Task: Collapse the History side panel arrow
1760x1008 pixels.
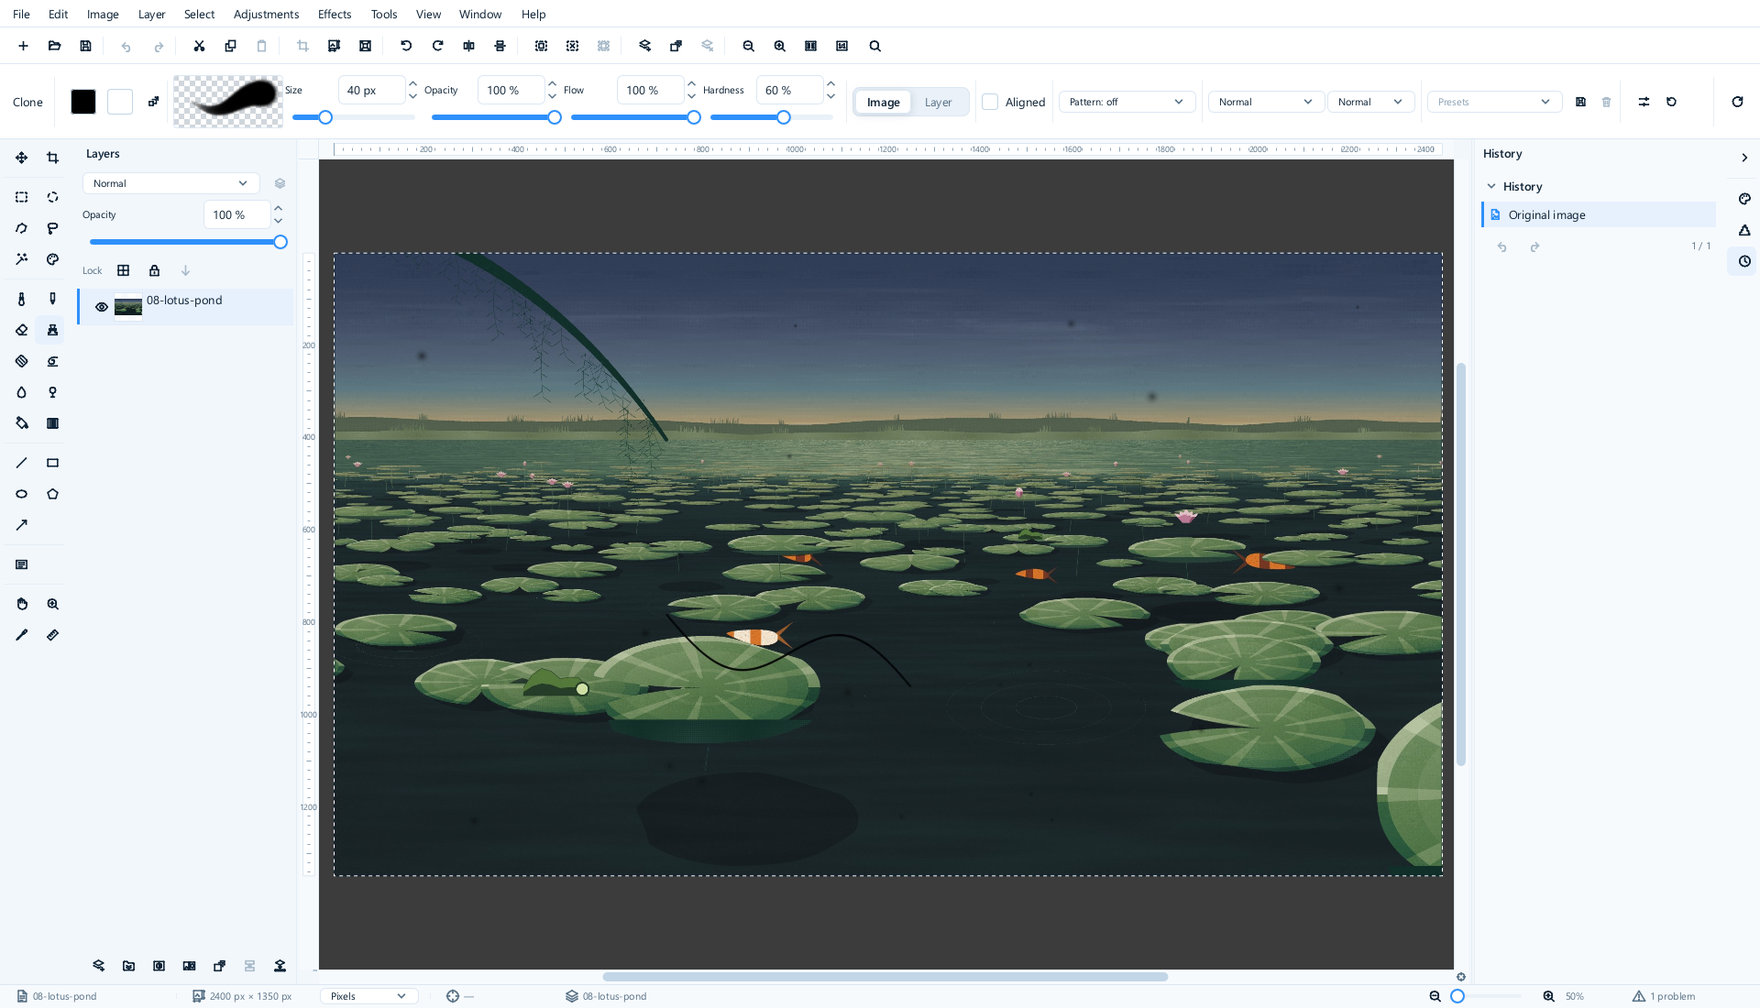Action: point(1744,158)
